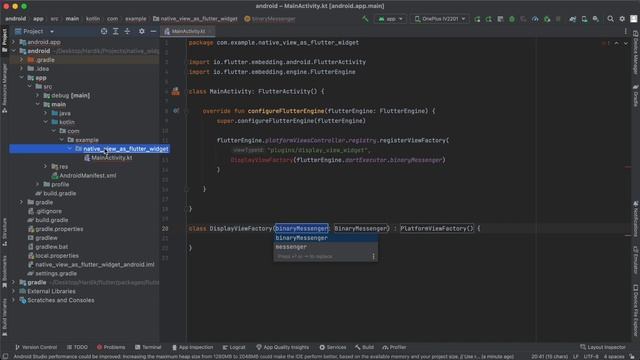This screenshot has height=360, width=640.
Task: Choose messenger suggestion in completion popup
Action: coord(325,247)
